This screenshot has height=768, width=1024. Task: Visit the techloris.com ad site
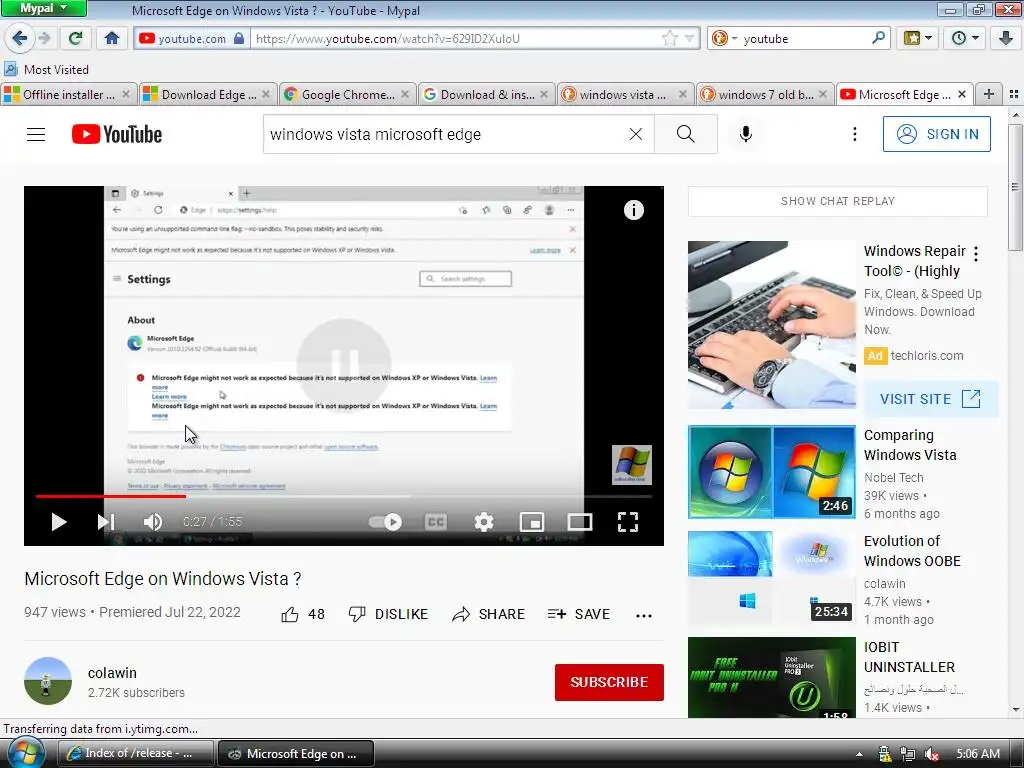click(x=931, y=399)
